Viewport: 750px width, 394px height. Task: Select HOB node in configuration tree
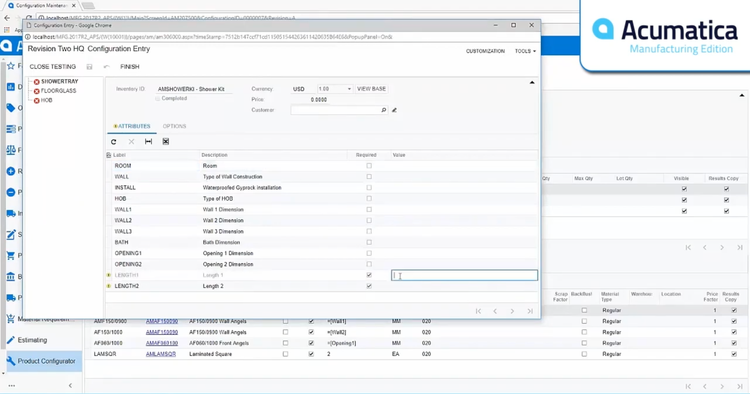[46, 100]
